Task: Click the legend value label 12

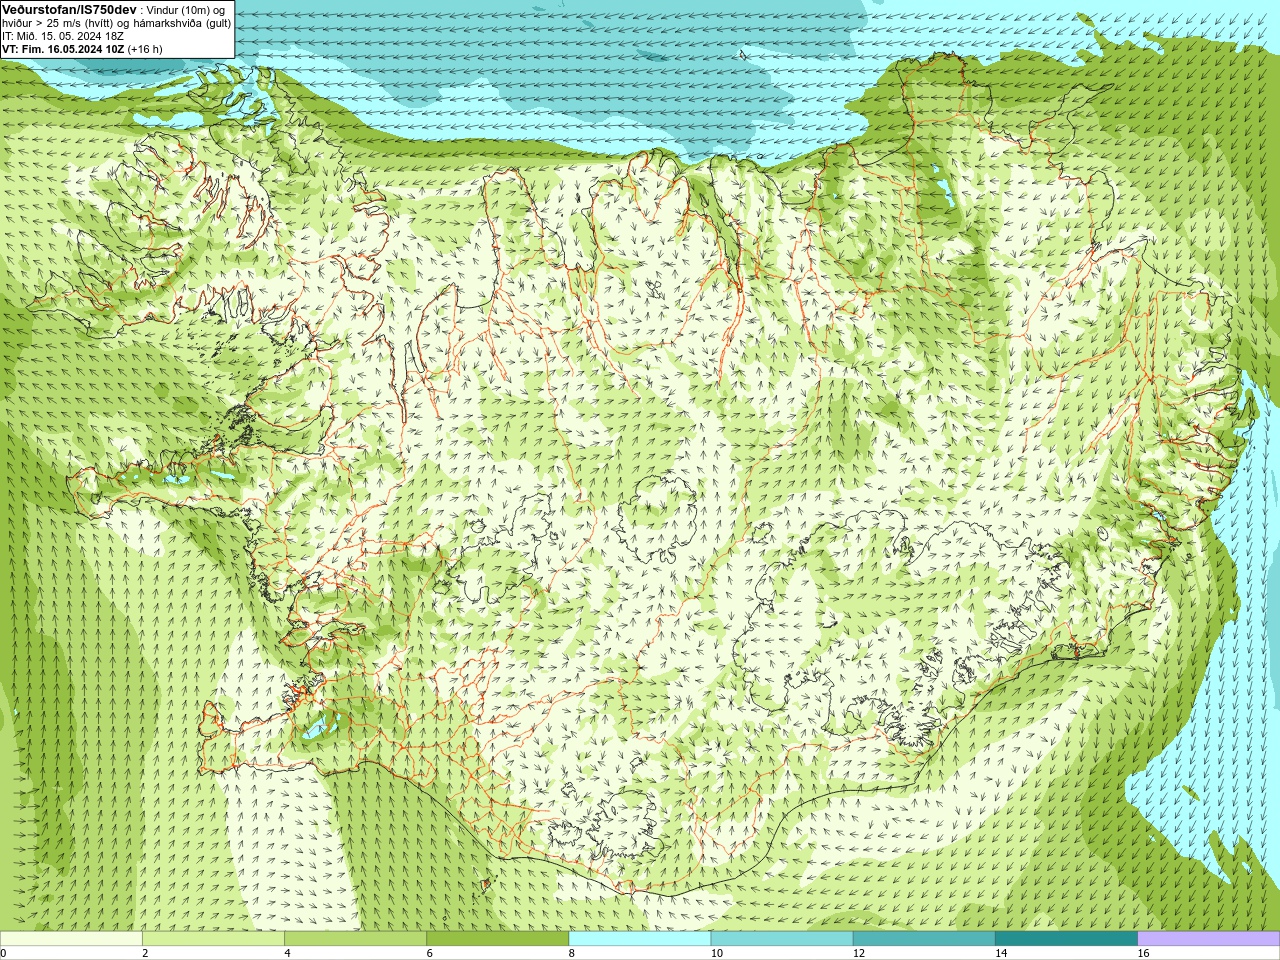Action: (x=859, y=953)
